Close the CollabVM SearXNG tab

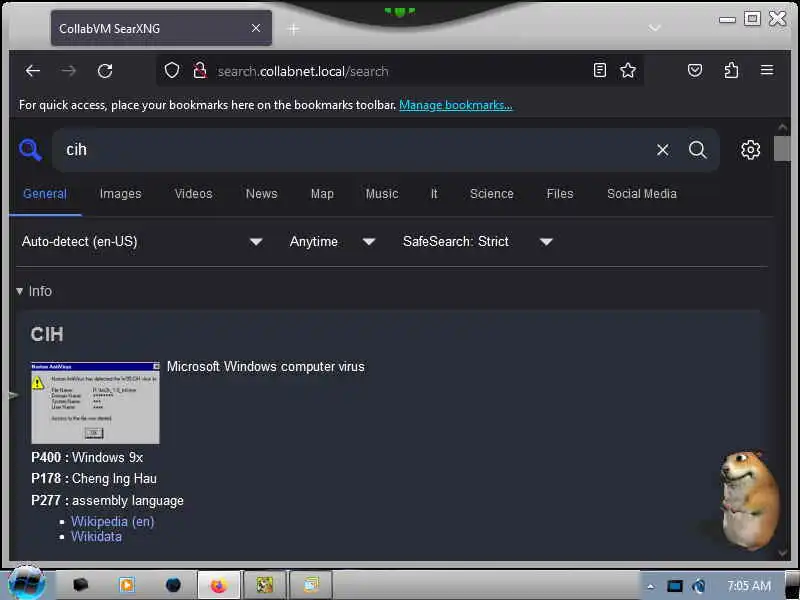coord(256,28)
